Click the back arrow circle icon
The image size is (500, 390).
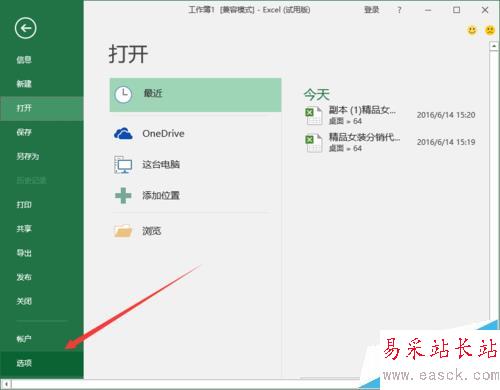26,28
